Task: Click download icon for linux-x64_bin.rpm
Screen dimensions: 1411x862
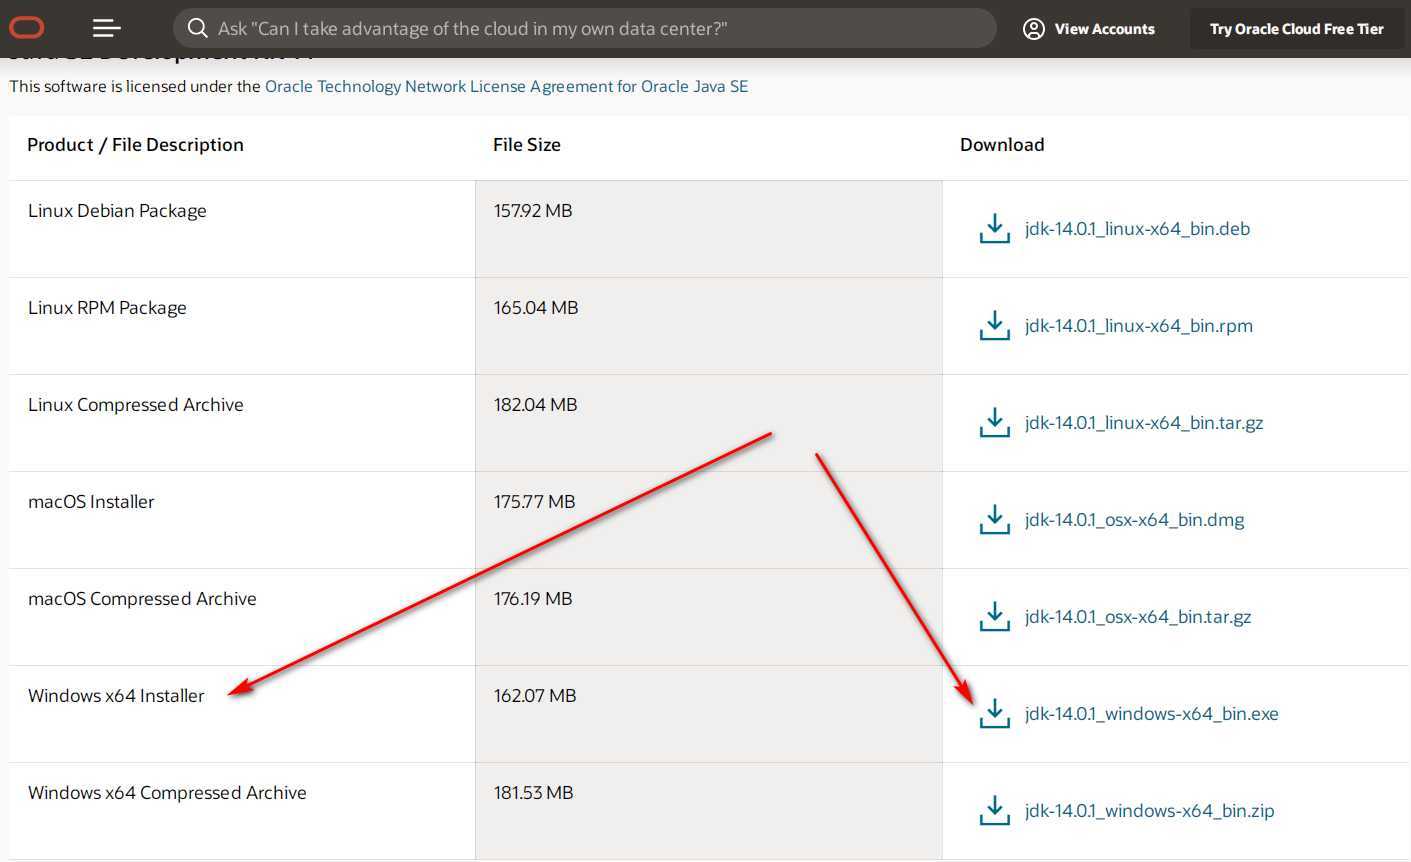Action: (994, 326)
